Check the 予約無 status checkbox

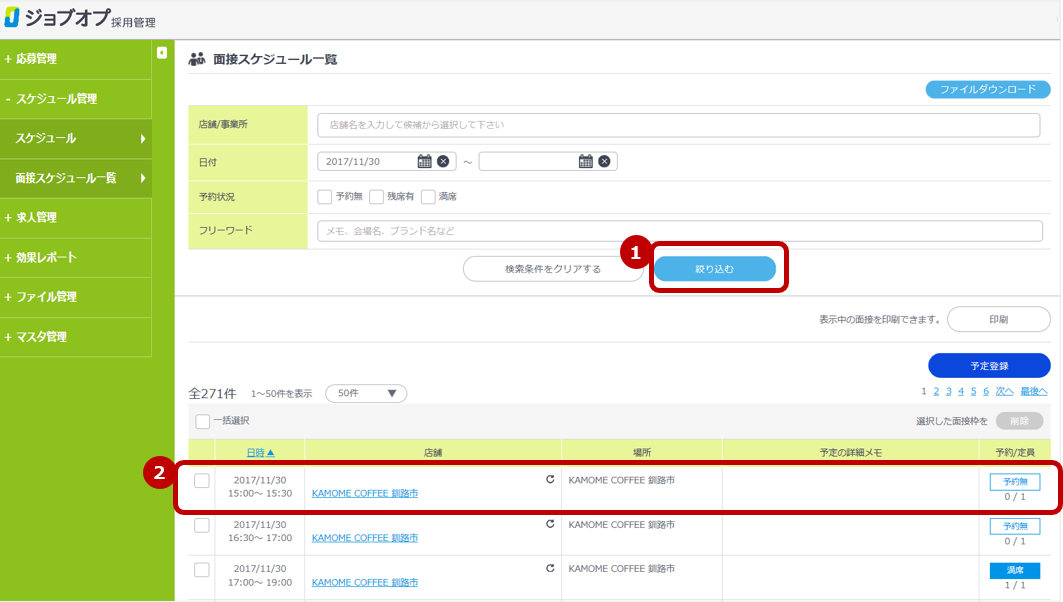pyautogui.click(x=324, y=197)
